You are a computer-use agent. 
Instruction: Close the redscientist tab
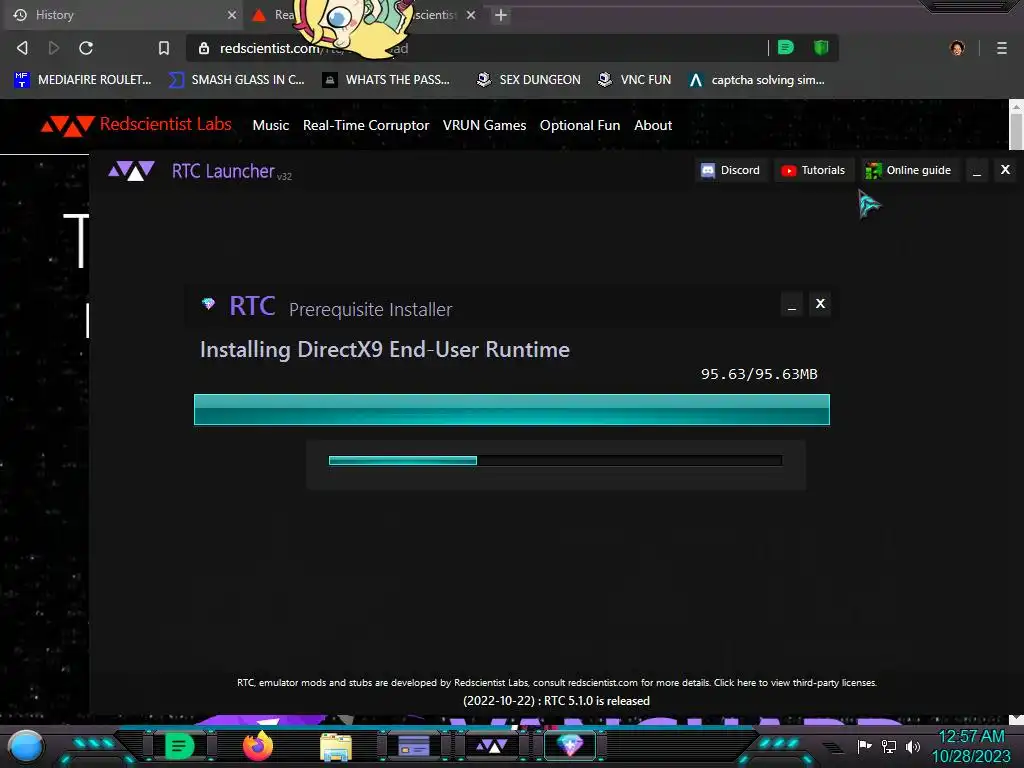click(x=471, y=15)
